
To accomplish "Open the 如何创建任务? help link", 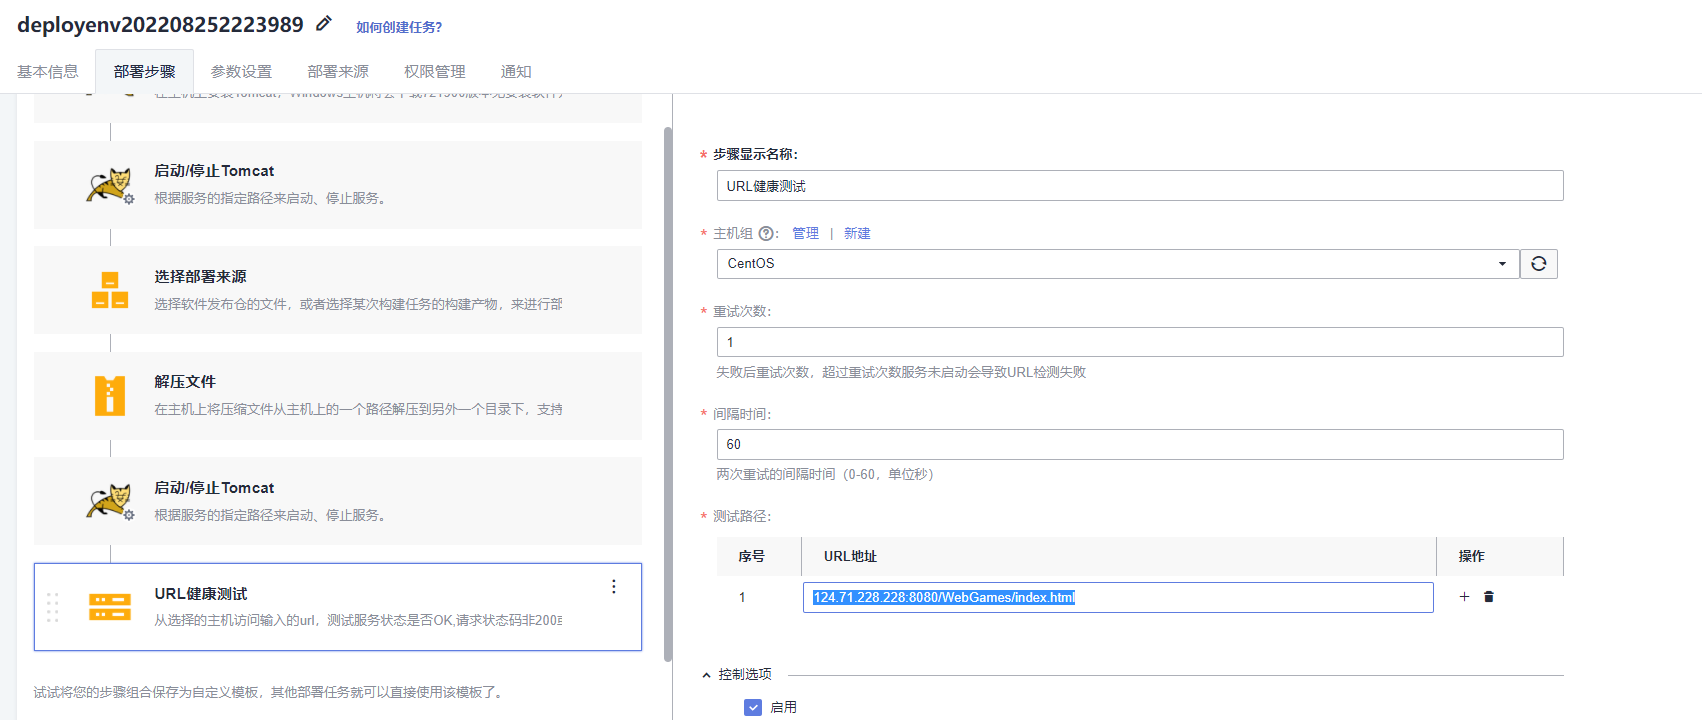I will (399, 27).
